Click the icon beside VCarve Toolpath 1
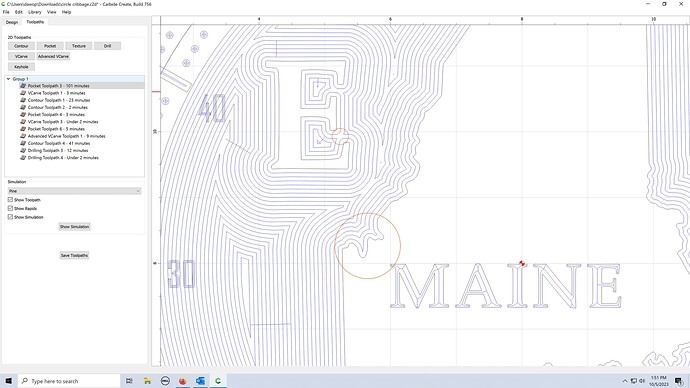 point(23,93)
